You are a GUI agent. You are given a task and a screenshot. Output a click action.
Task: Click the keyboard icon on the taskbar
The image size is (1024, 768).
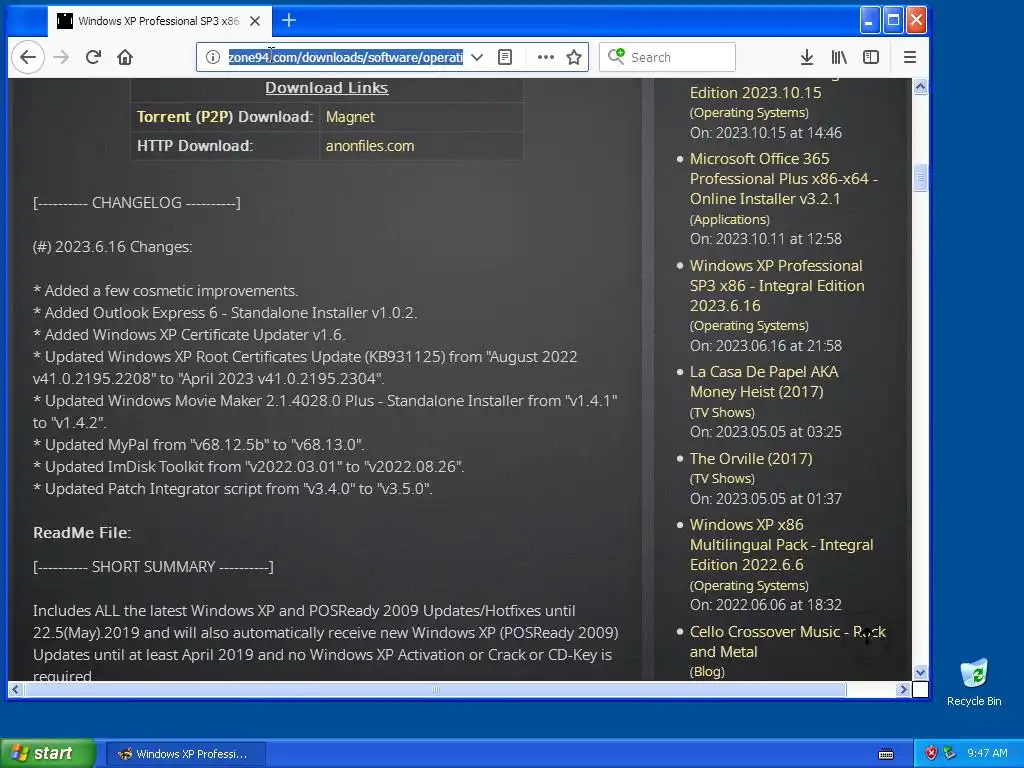886,754
